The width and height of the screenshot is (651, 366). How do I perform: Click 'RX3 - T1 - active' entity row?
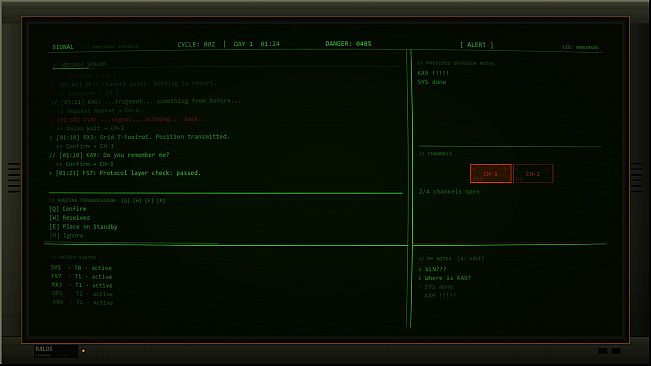[x=81, y=285]
